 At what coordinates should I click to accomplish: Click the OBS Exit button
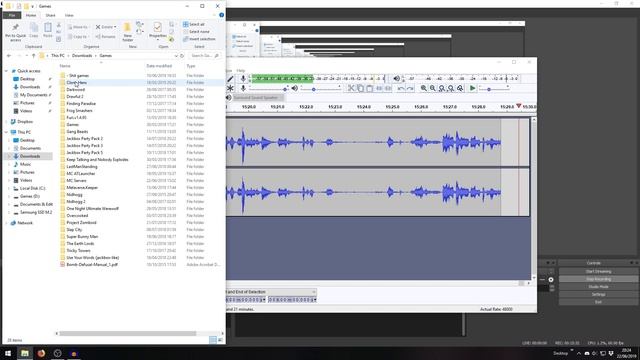click(598, 302)
